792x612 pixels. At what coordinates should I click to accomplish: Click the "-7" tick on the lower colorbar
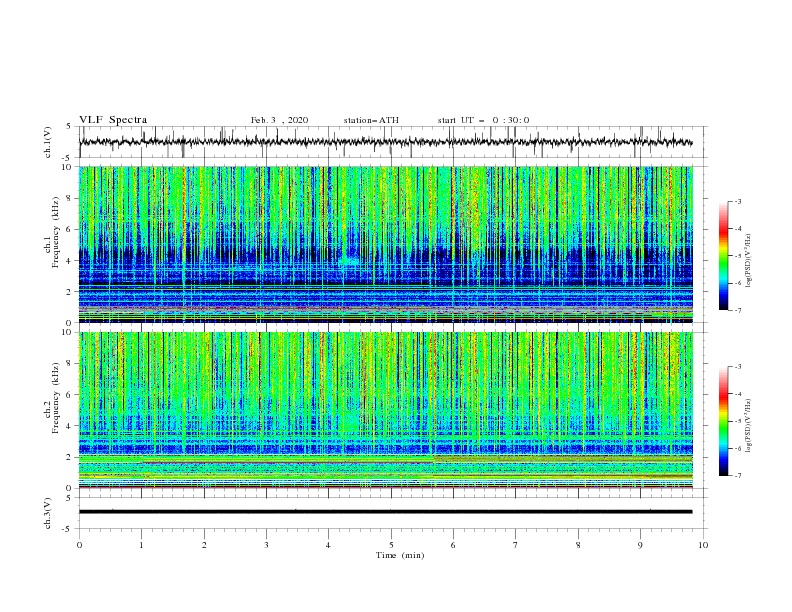[x=738, y=476]
